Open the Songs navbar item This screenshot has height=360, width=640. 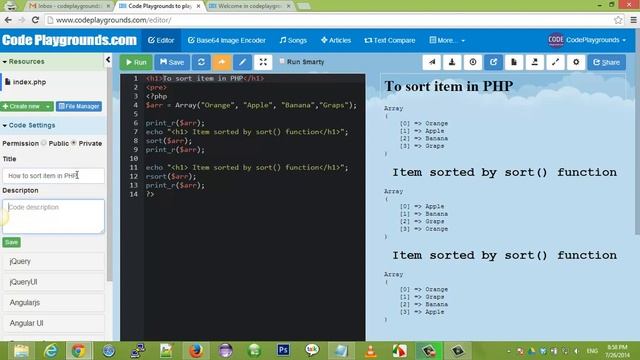pos(293,40)
